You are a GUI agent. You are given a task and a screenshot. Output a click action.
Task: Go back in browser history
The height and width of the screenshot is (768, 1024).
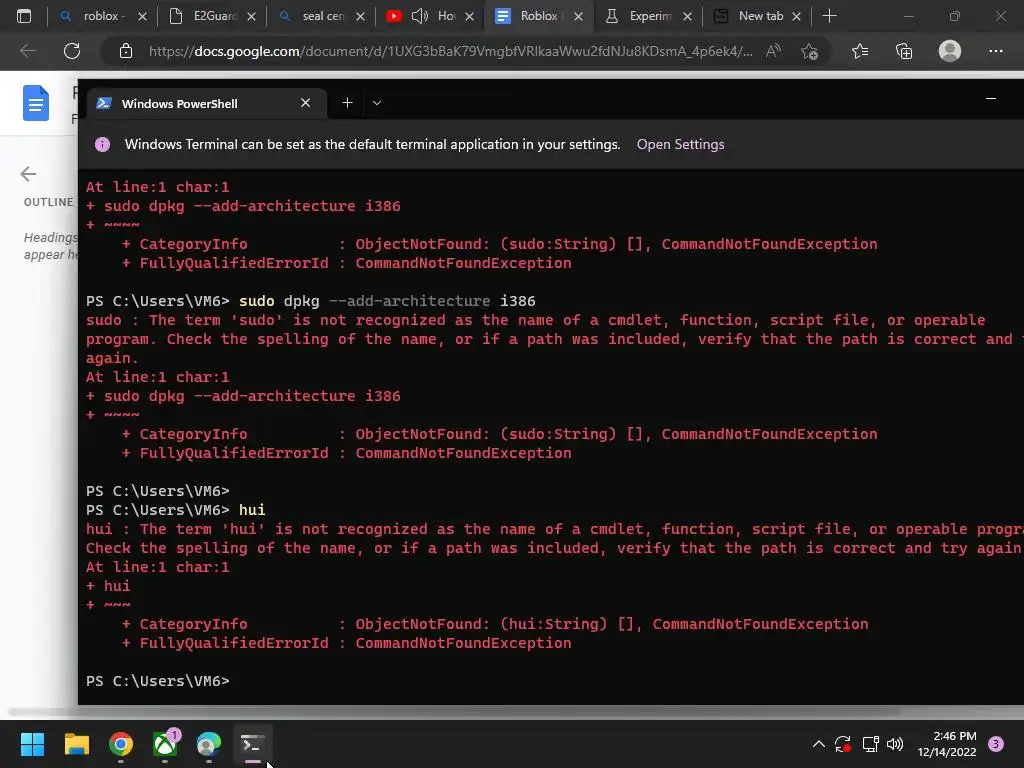click(28, 51)
